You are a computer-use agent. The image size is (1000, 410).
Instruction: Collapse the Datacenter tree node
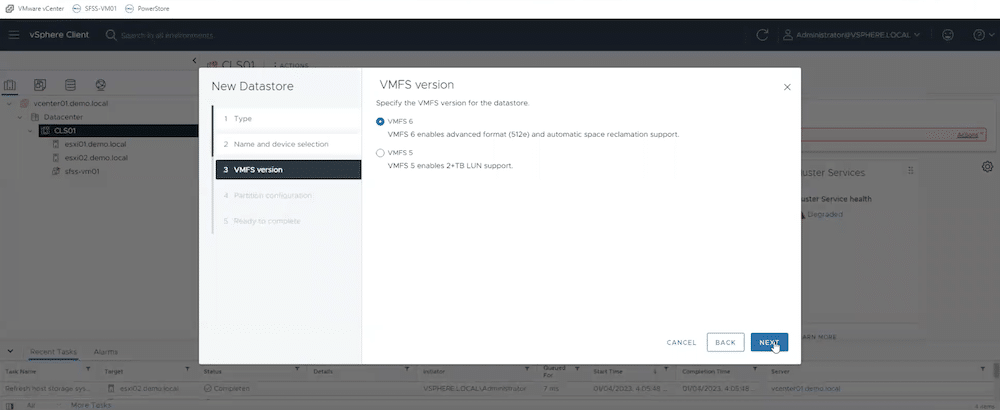pyautogui.click(x=20, y=117)
